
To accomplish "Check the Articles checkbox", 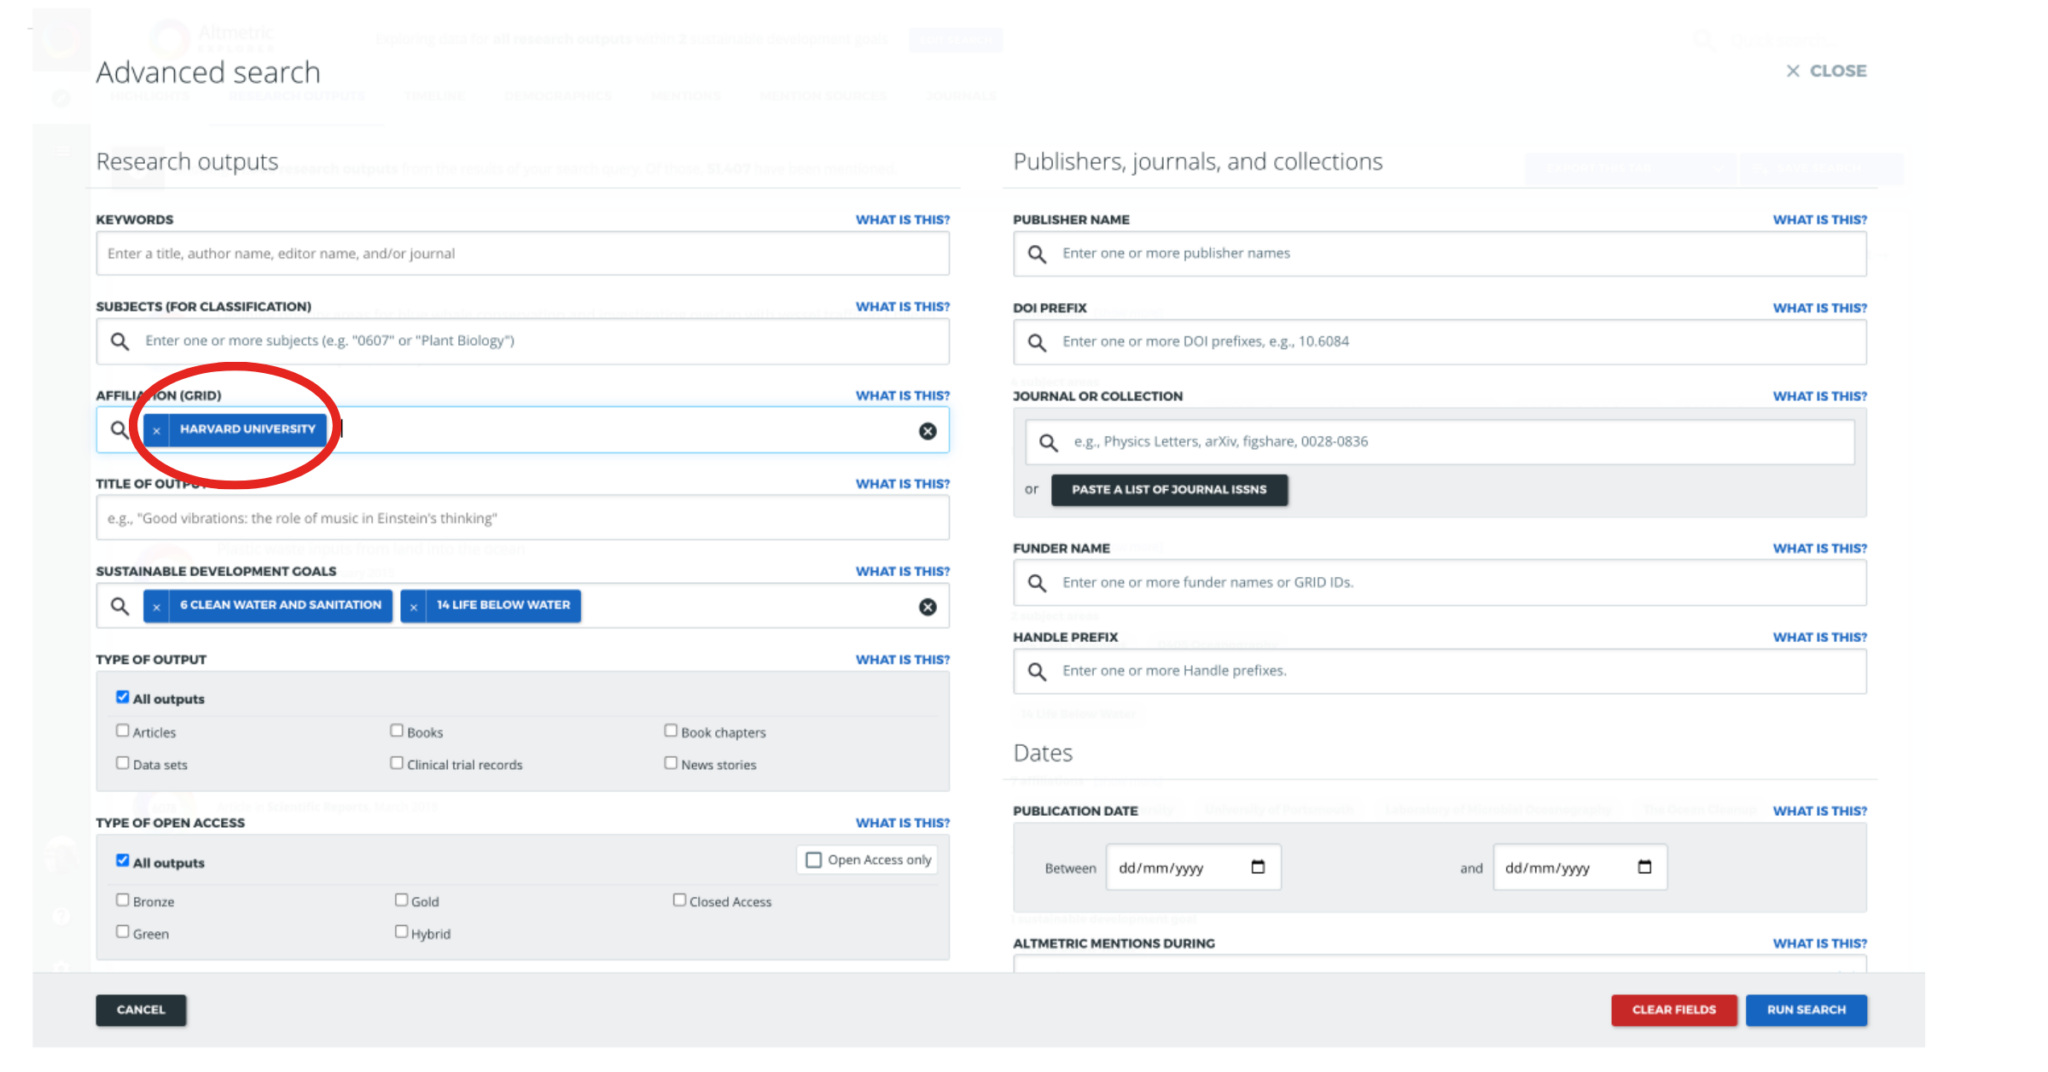I will [123, 730].
